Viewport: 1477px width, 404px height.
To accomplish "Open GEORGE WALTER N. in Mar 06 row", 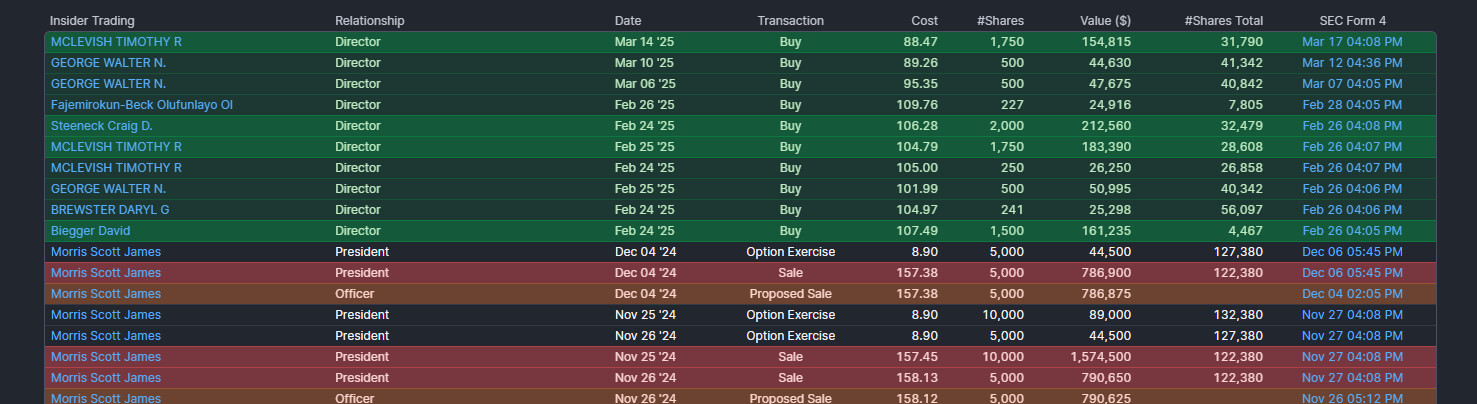I will pos(108,84).
